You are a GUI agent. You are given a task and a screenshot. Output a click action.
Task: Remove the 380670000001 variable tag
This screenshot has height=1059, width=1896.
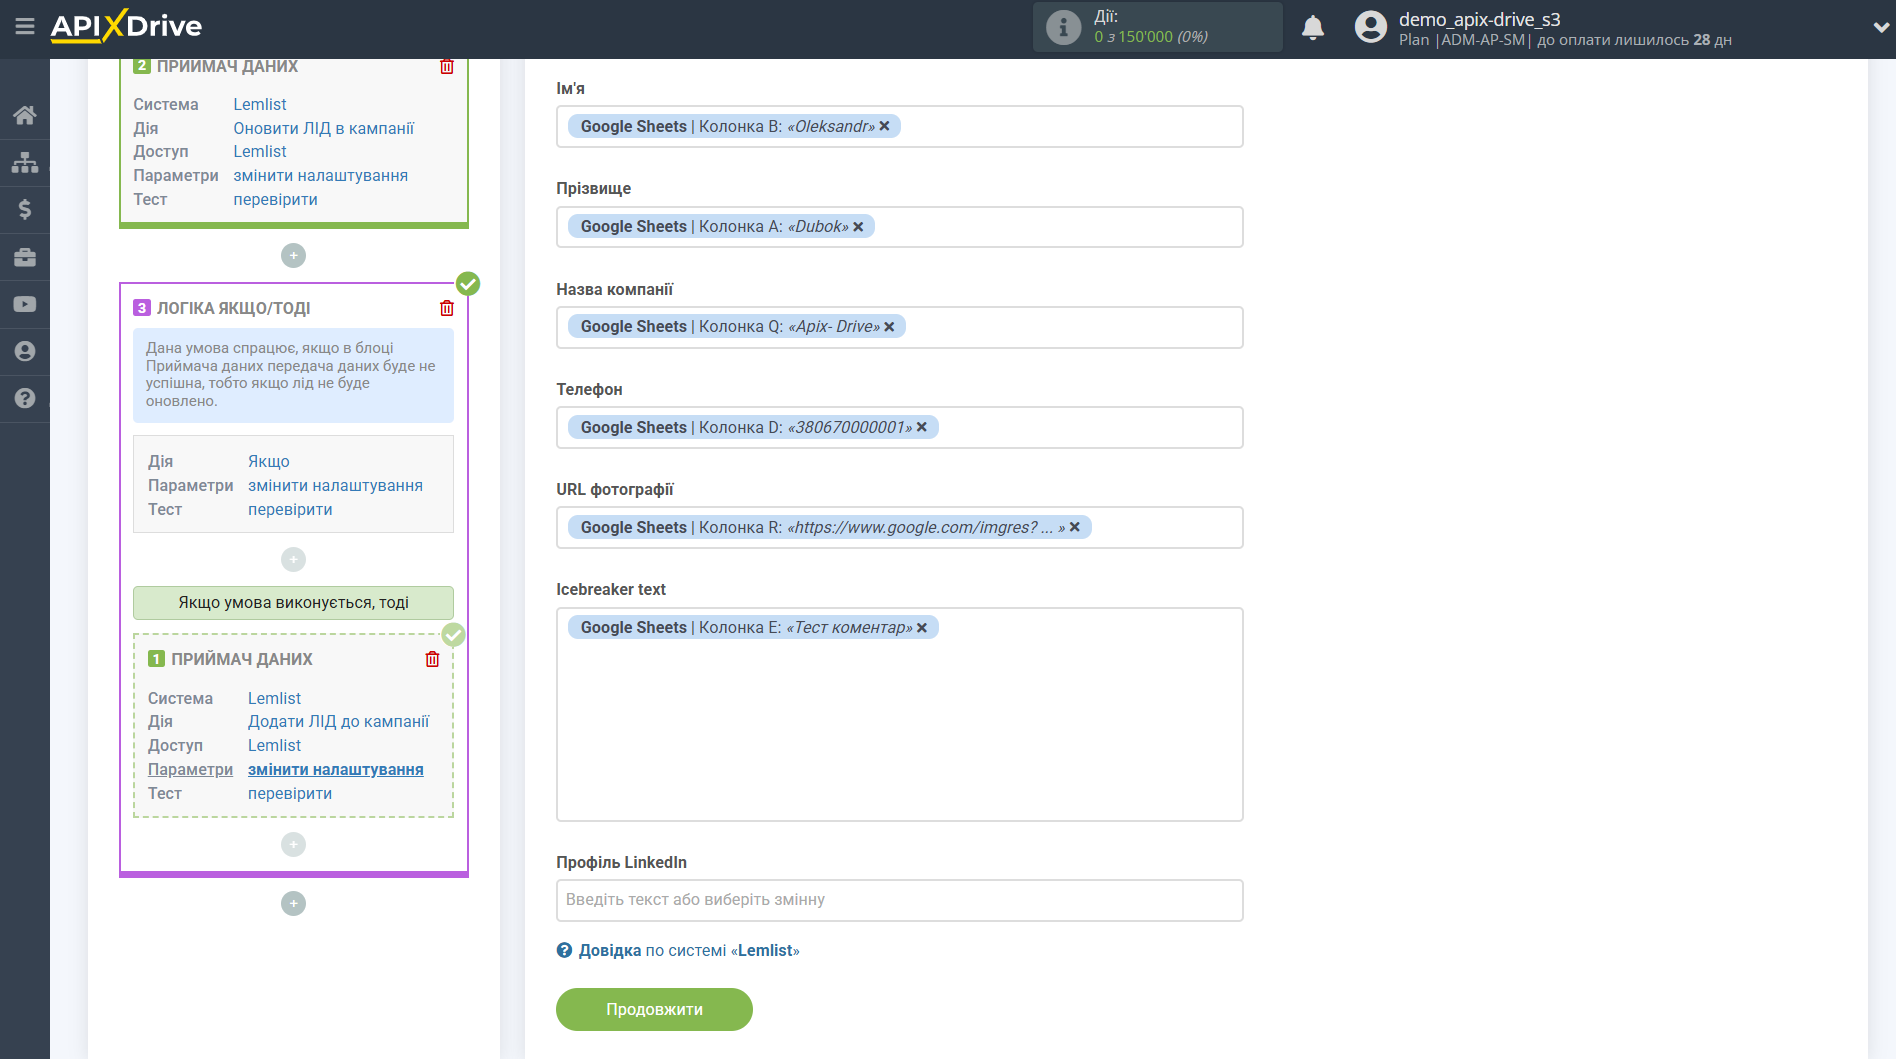click(x=922, y=427)
